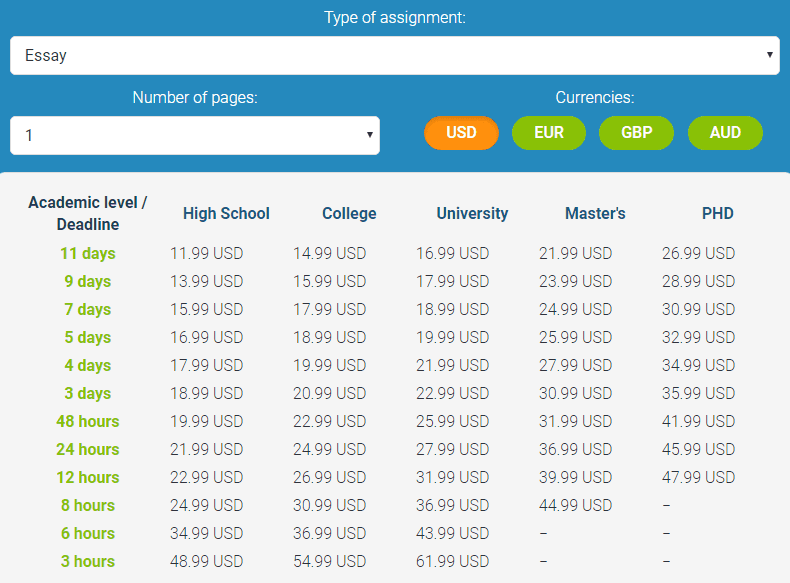The height and width of the screenshot is (583, 790).
Task: Choose 28.99 USD PHD price
Action: tap(698, 281)
